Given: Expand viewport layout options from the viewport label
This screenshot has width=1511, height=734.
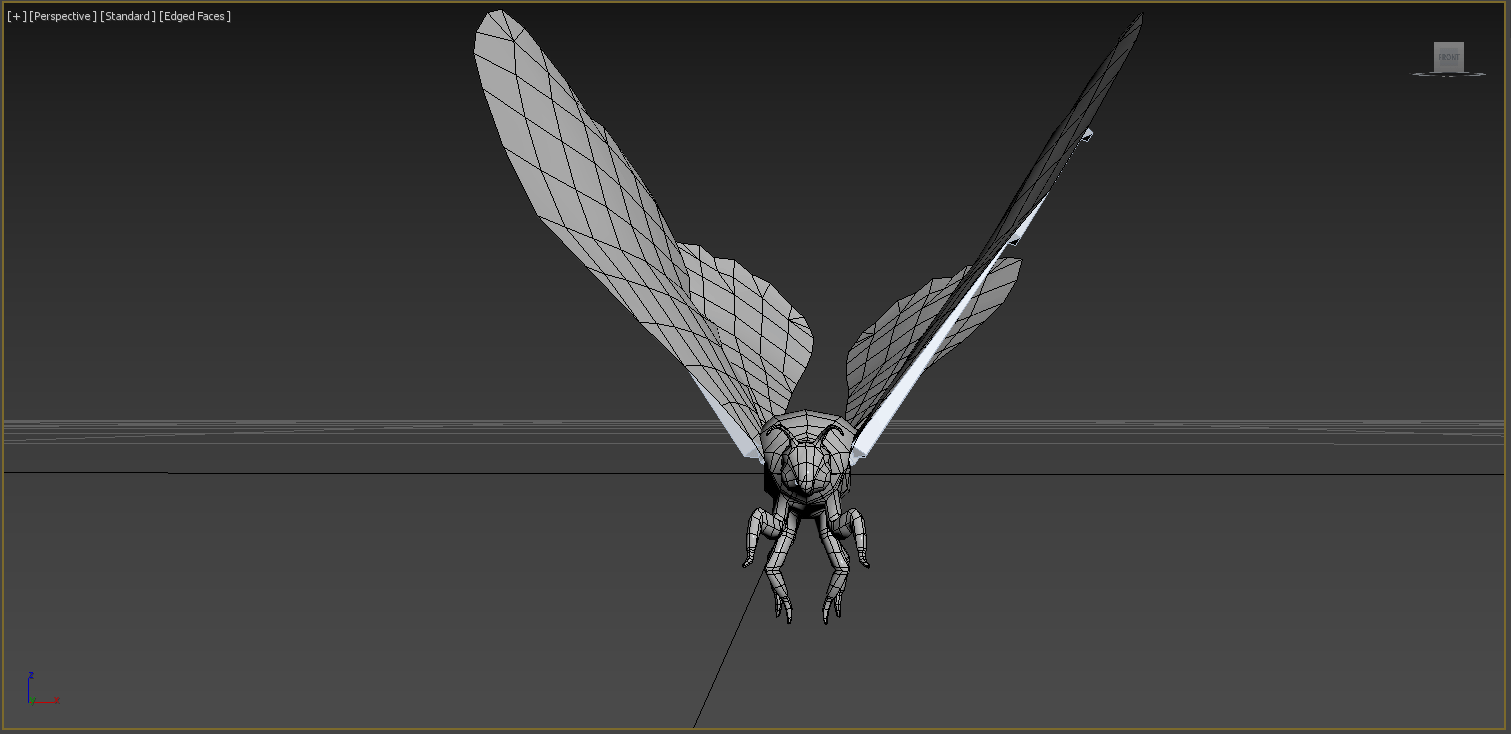Looking at the screenshot, I should (15, 16).
